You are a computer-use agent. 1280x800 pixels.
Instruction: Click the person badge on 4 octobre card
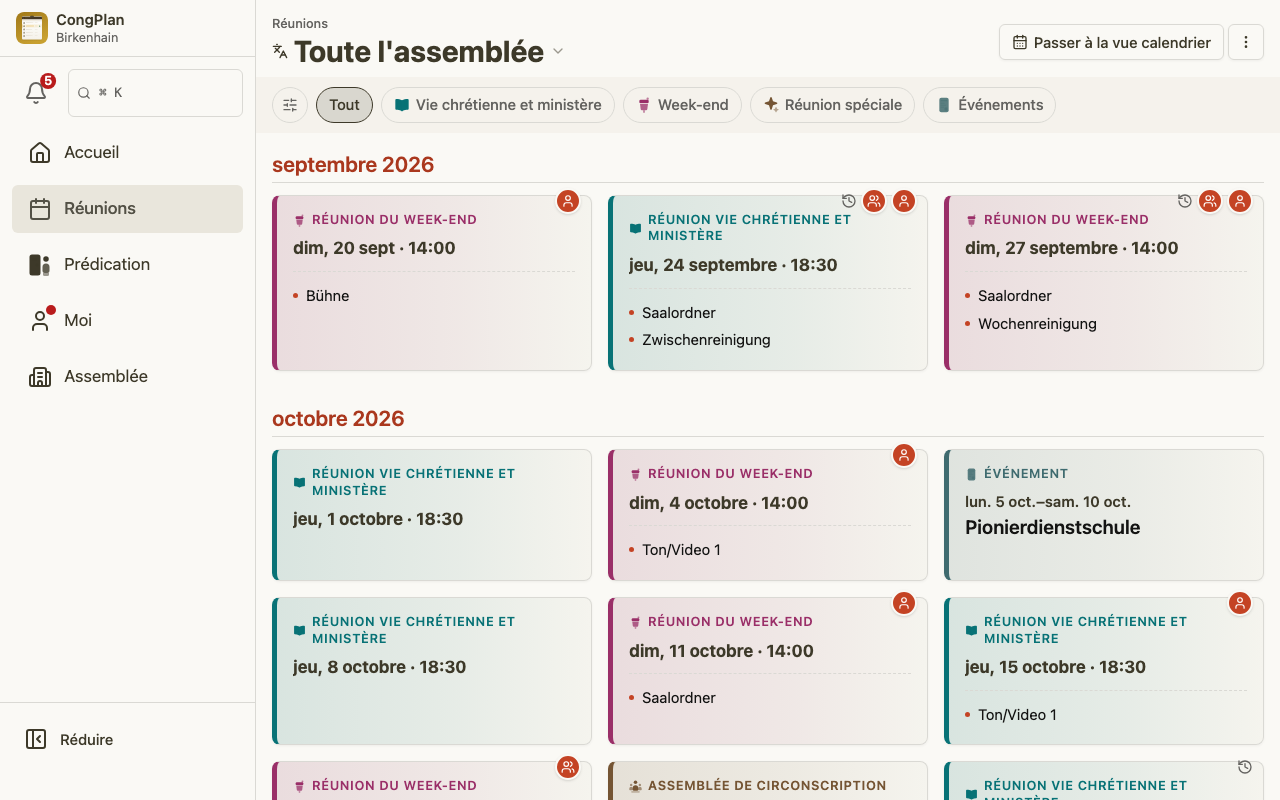pos(904,455)
